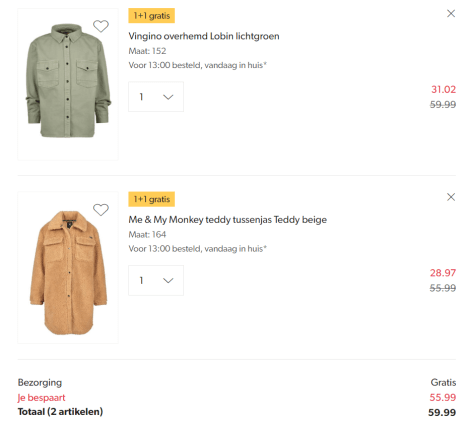Favorite the teddy tussenjas with heart icon

(x=101, y=210)
